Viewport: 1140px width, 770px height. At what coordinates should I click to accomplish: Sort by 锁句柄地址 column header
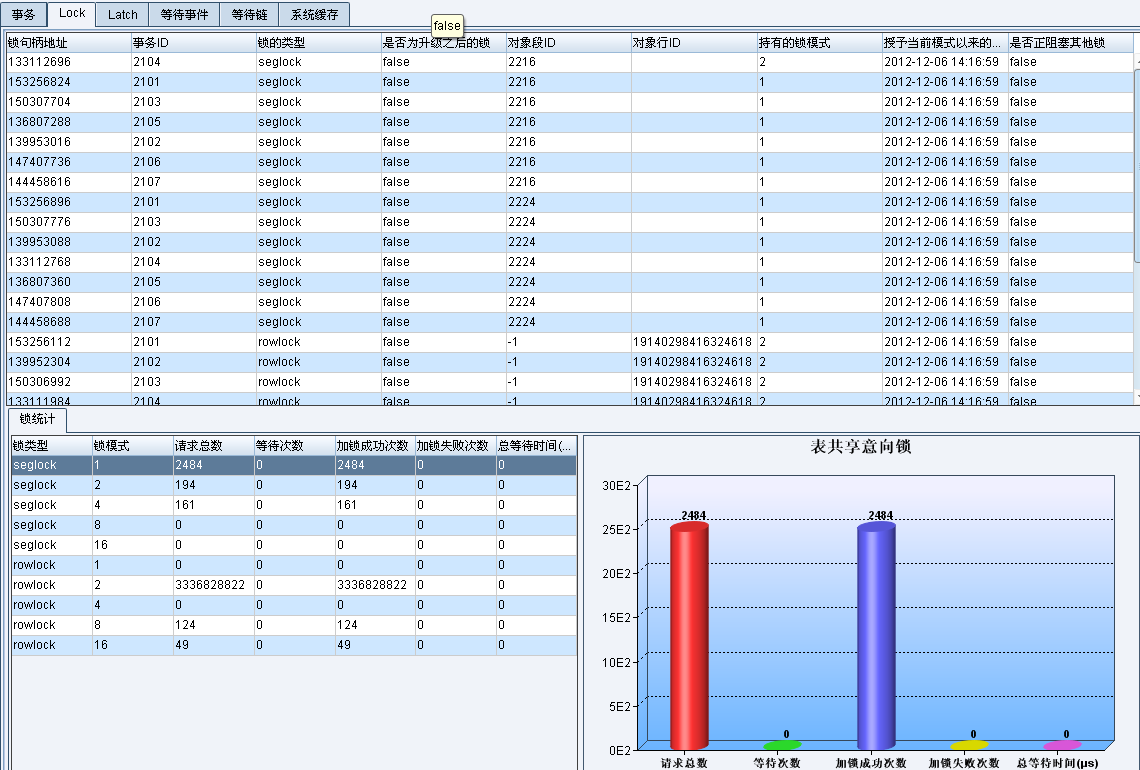[x=67, y=43]
